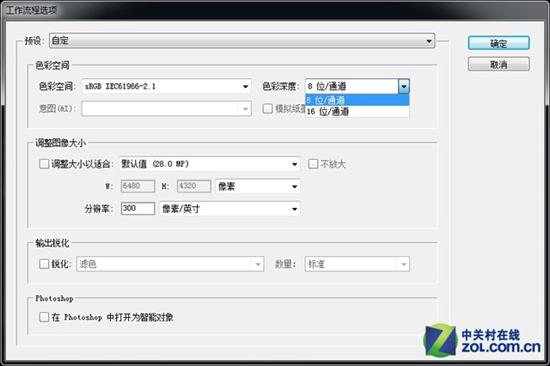550x366 pixels.
Task: Collapse the 色彩深度 dropdown arrow
Action: [x=404, y=86]
